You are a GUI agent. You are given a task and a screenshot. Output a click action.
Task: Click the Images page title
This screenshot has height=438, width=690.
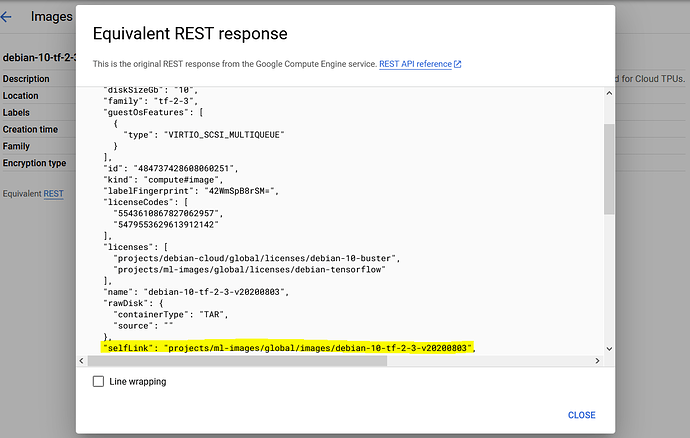click(x=51, y=17)
